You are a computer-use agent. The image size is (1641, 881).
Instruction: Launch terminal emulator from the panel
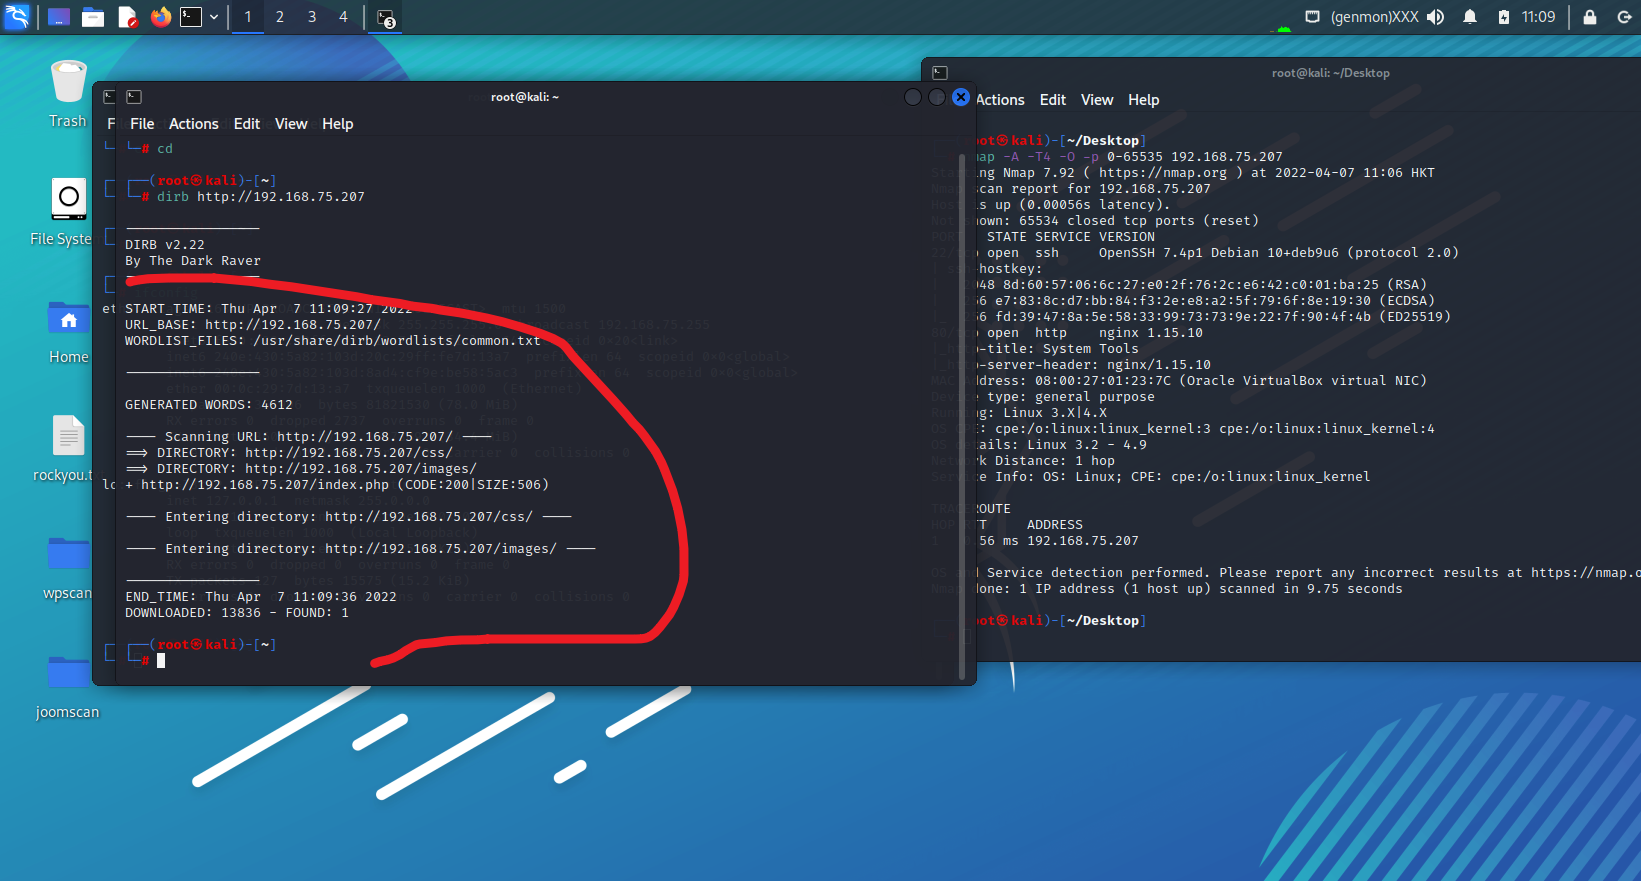click(191, 17)
